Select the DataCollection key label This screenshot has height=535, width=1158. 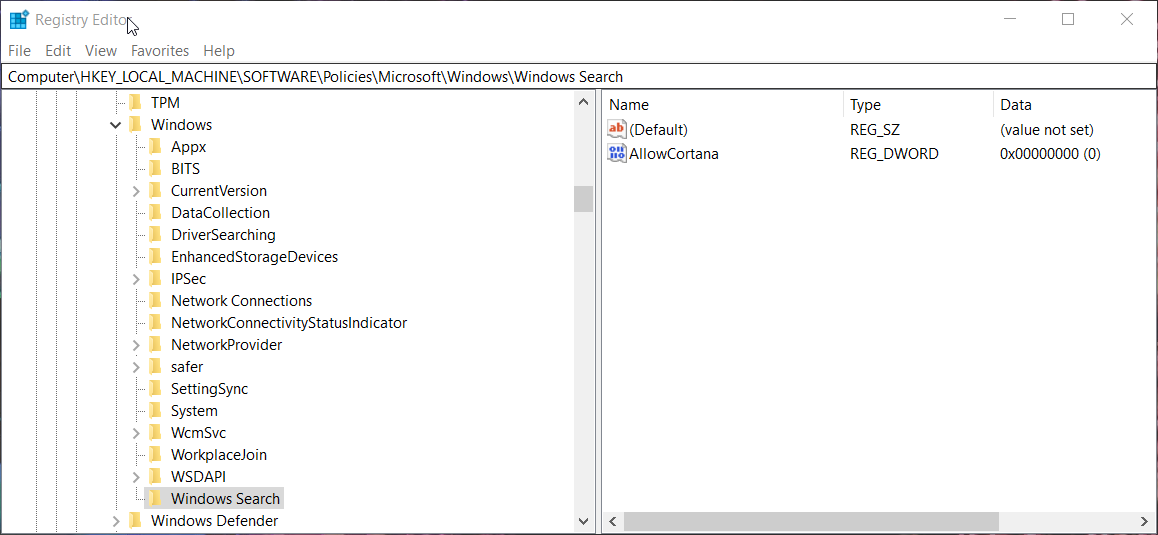click(220, 213)
